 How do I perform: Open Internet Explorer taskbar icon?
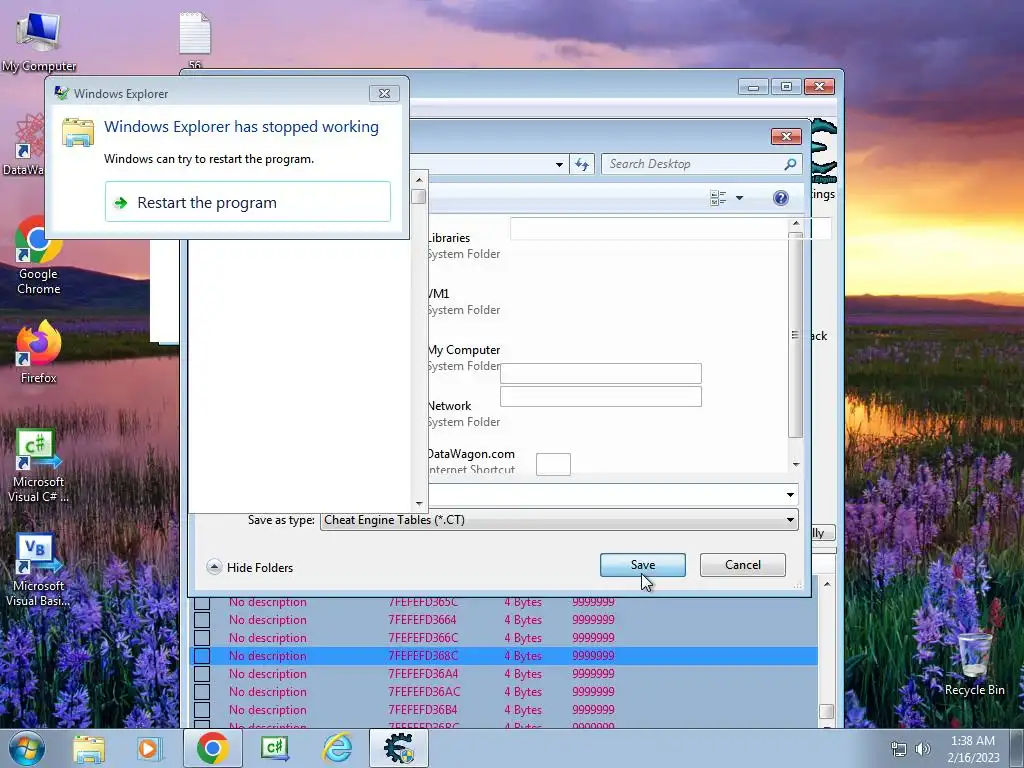coord(338,748)
